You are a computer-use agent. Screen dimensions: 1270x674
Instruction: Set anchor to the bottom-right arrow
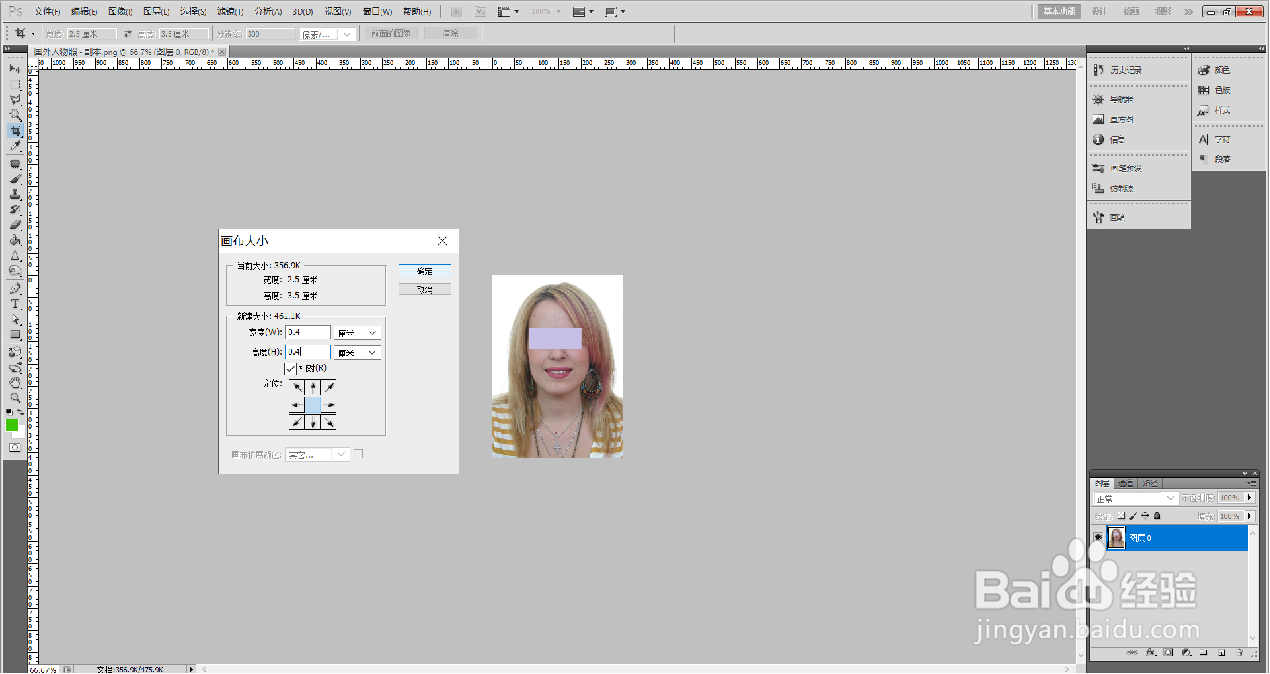click(328, 423)
